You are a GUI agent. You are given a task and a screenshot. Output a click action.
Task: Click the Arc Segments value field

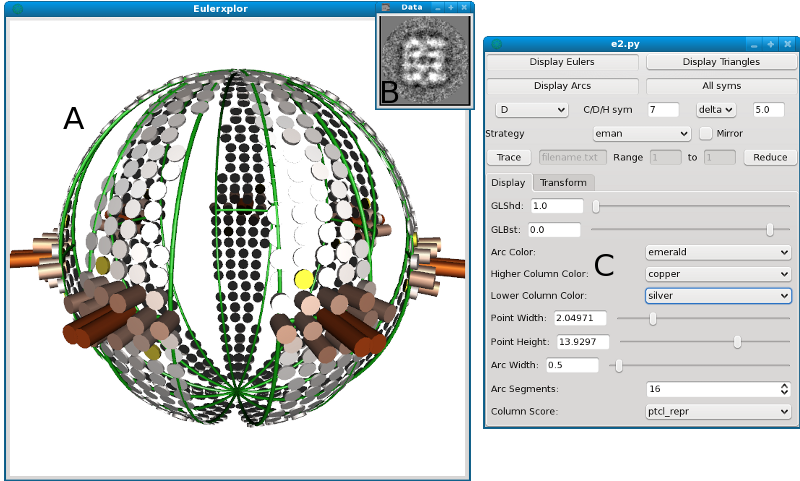[x=713, y=389]
